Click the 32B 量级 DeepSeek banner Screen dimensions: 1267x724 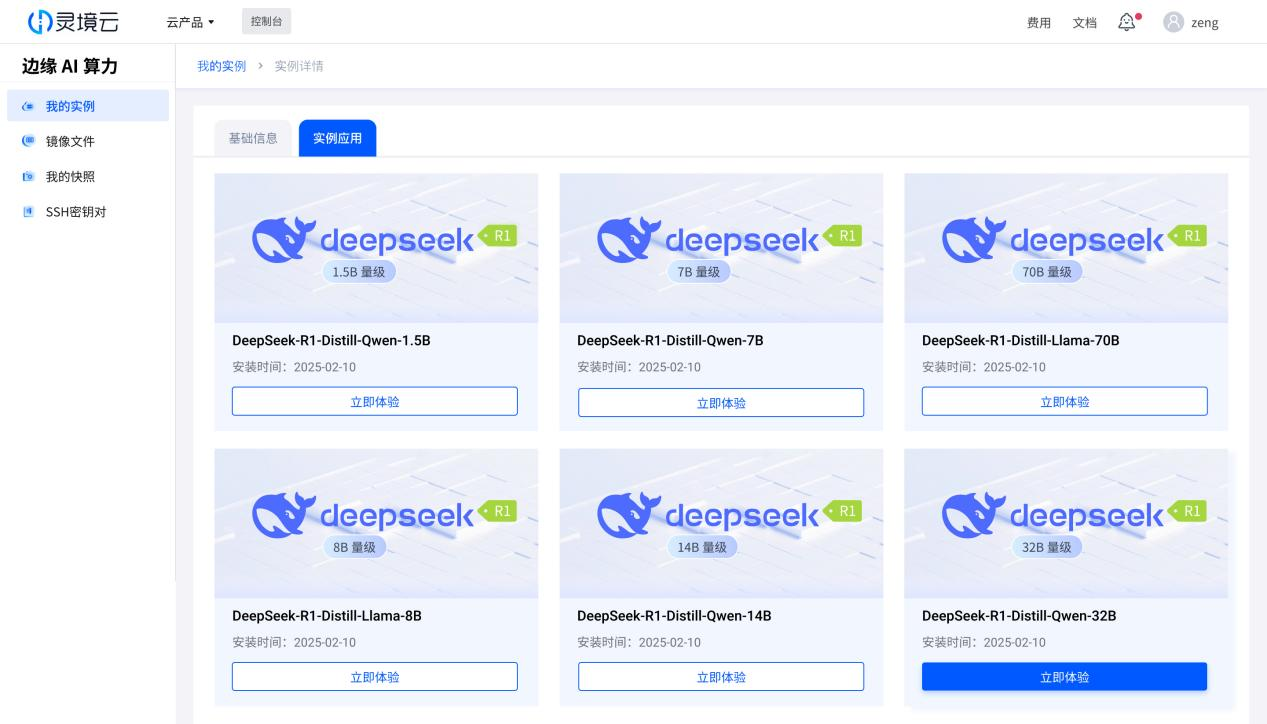[1066, 523]
